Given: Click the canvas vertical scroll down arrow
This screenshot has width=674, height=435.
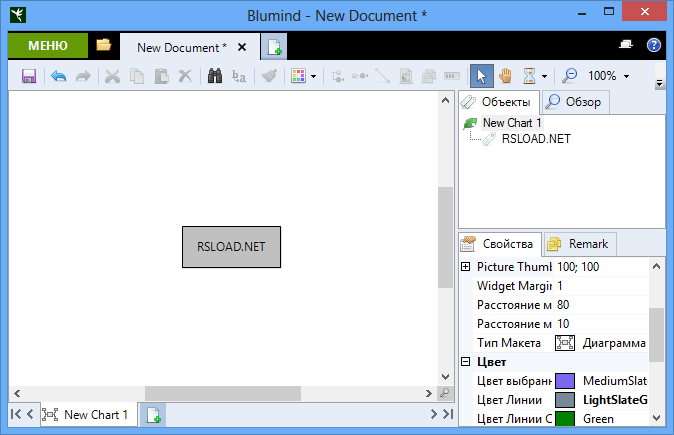Looking at the screenshot, I should click(x=445, y=377).
